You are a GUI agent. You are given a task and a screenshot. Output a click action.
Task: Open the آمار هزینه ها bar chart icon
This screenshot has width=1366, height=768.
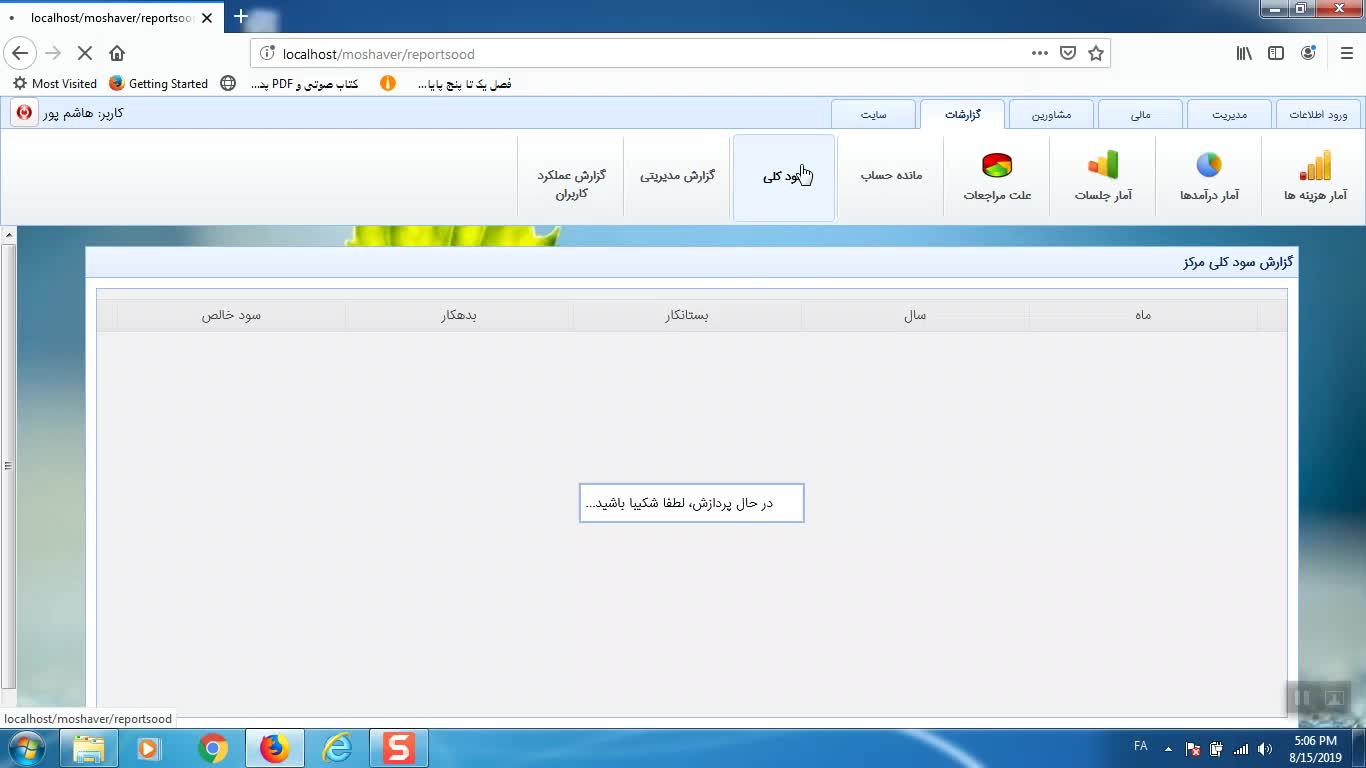1315,166
